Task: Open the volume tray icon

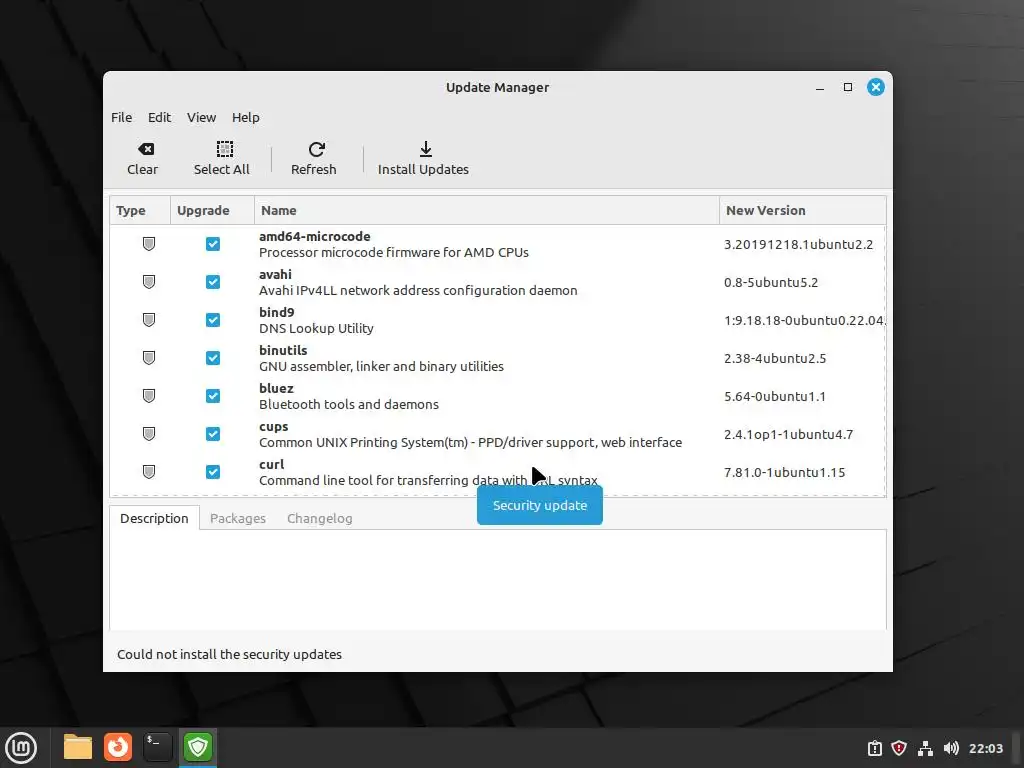Action: point(951,748)
